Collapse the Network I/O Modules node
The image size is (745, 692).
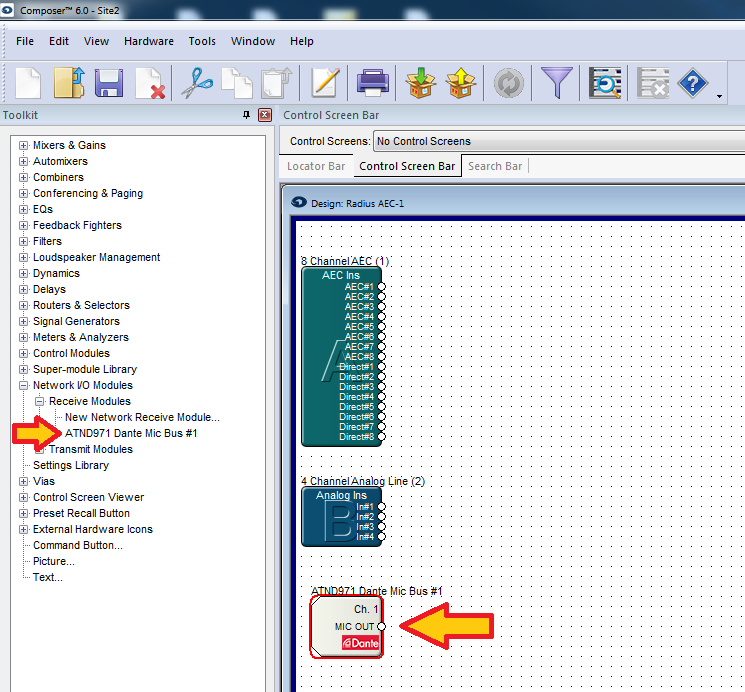23,385
